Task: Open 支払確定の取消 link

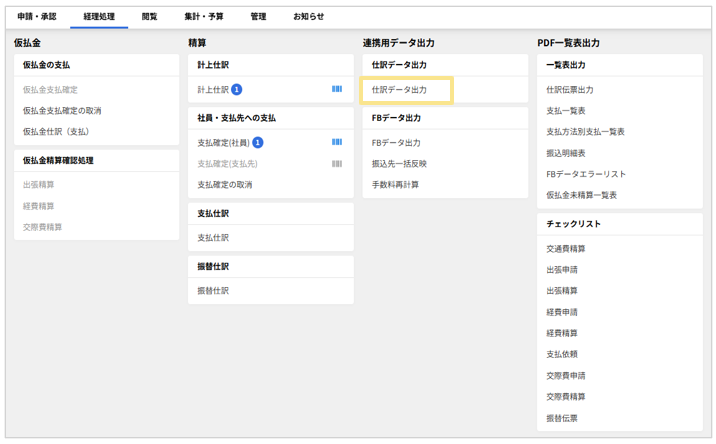Action: point(225,185)
